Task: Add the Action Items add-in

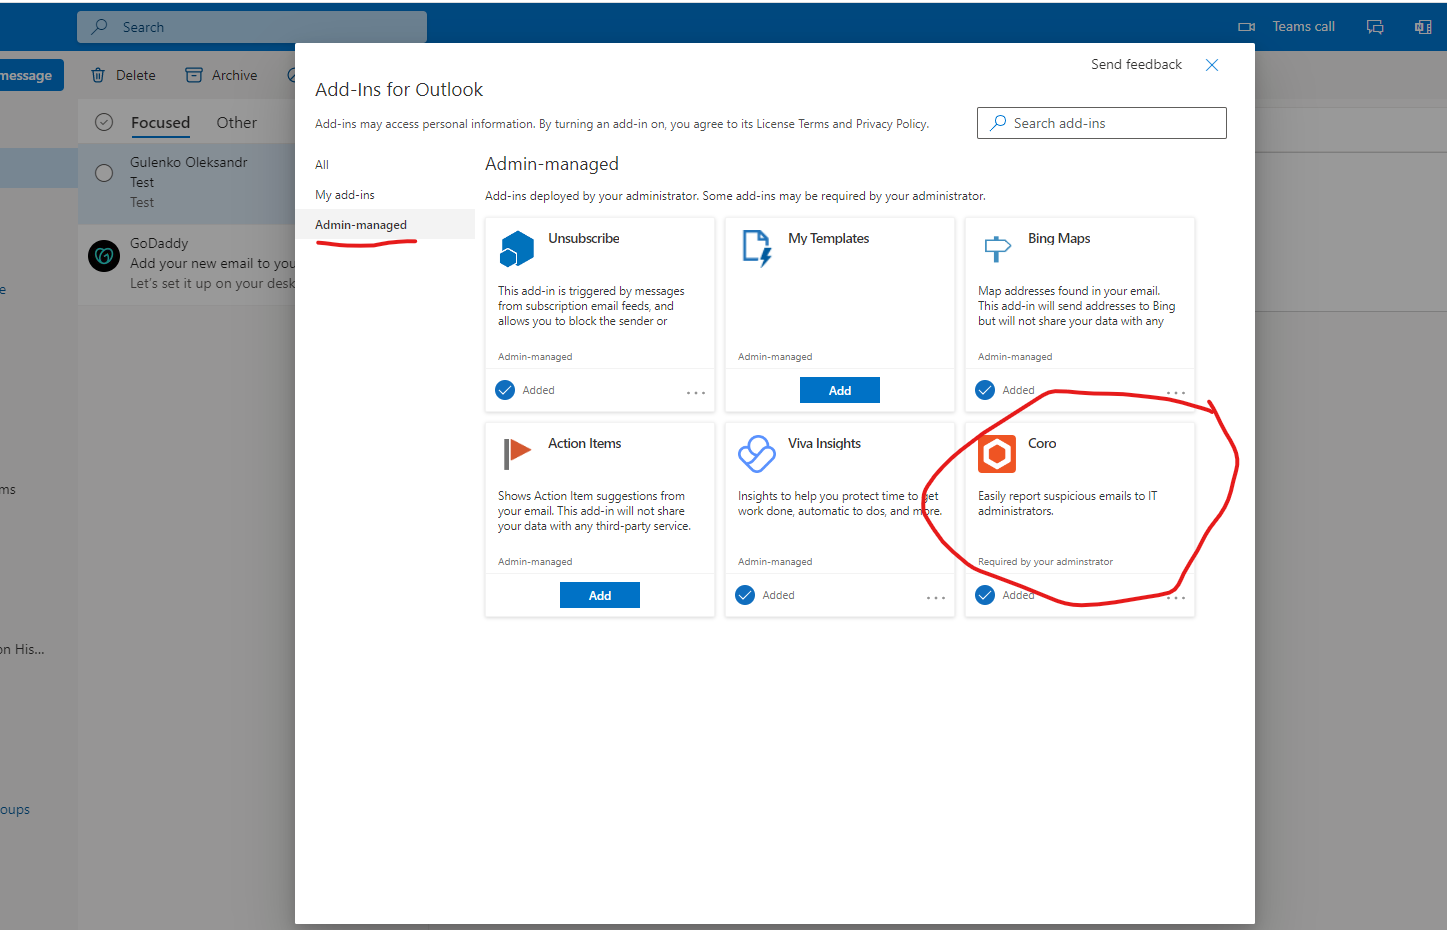Action: (x=600, y=595)
